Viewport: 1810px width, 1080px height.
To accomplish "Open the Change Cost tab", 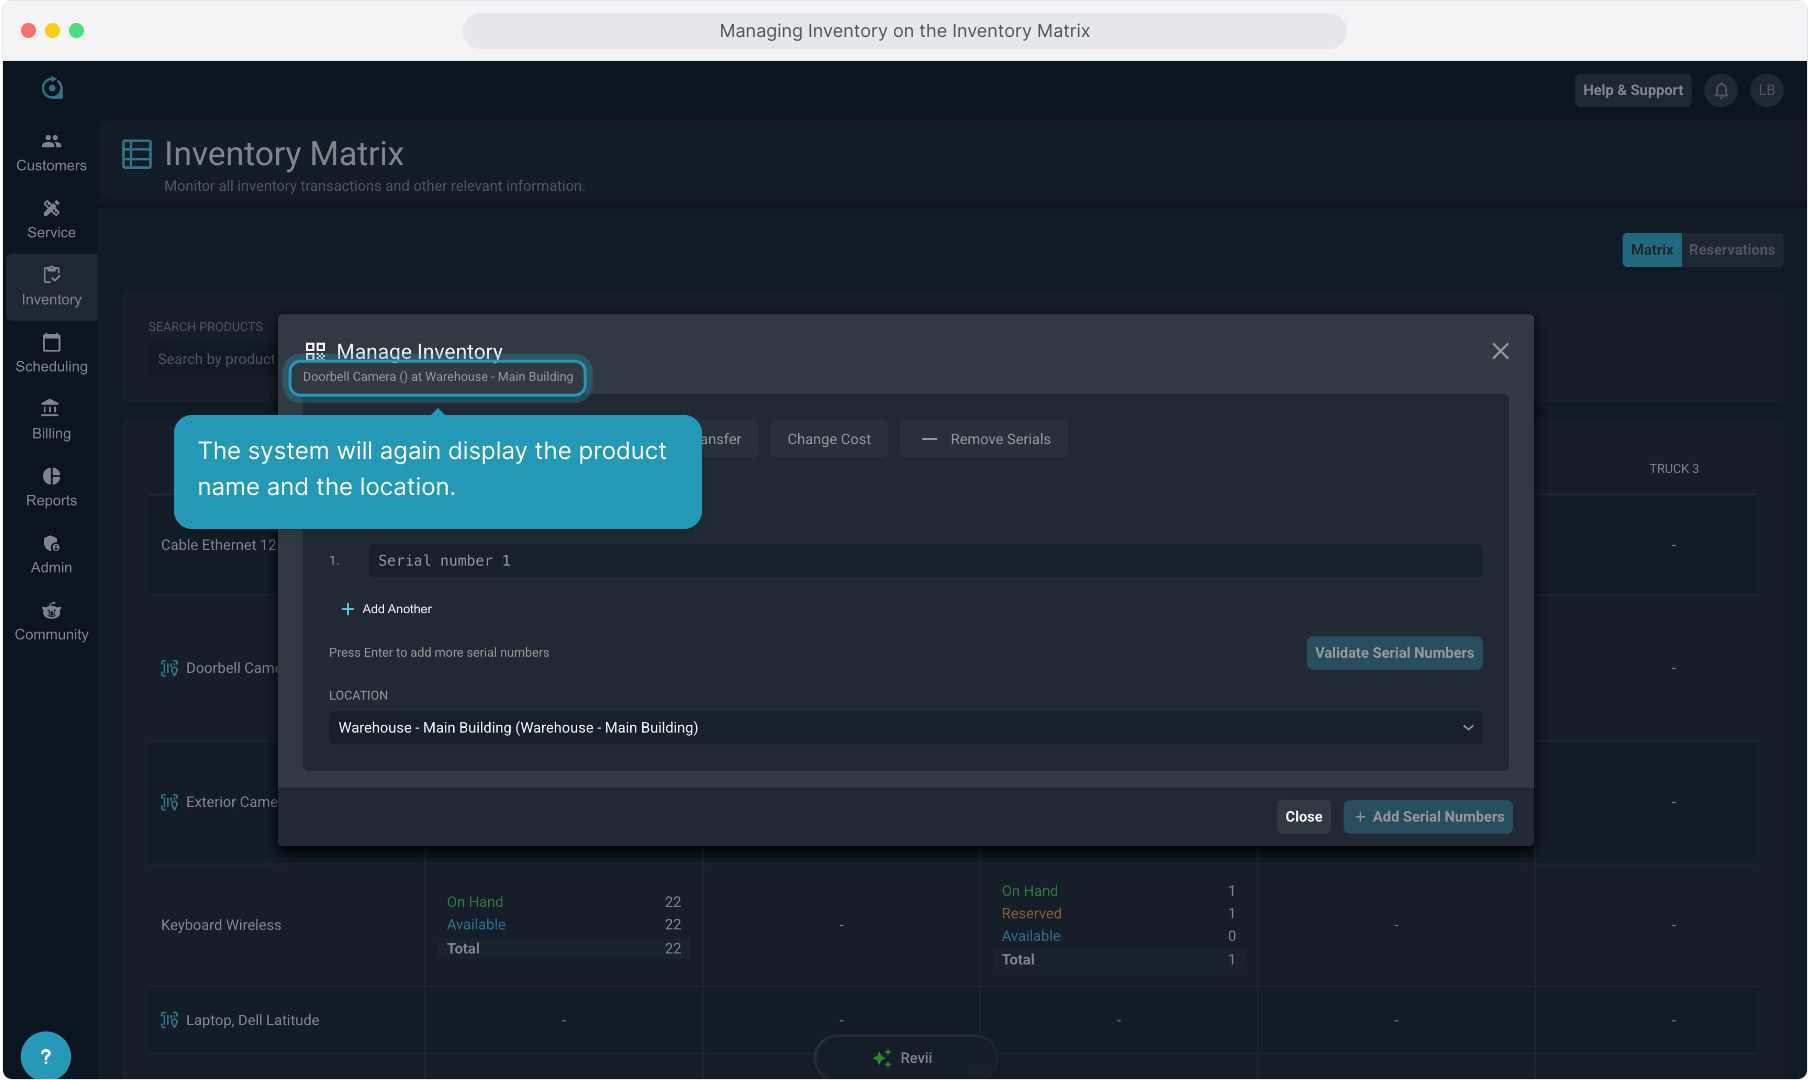I will point(828,439).
